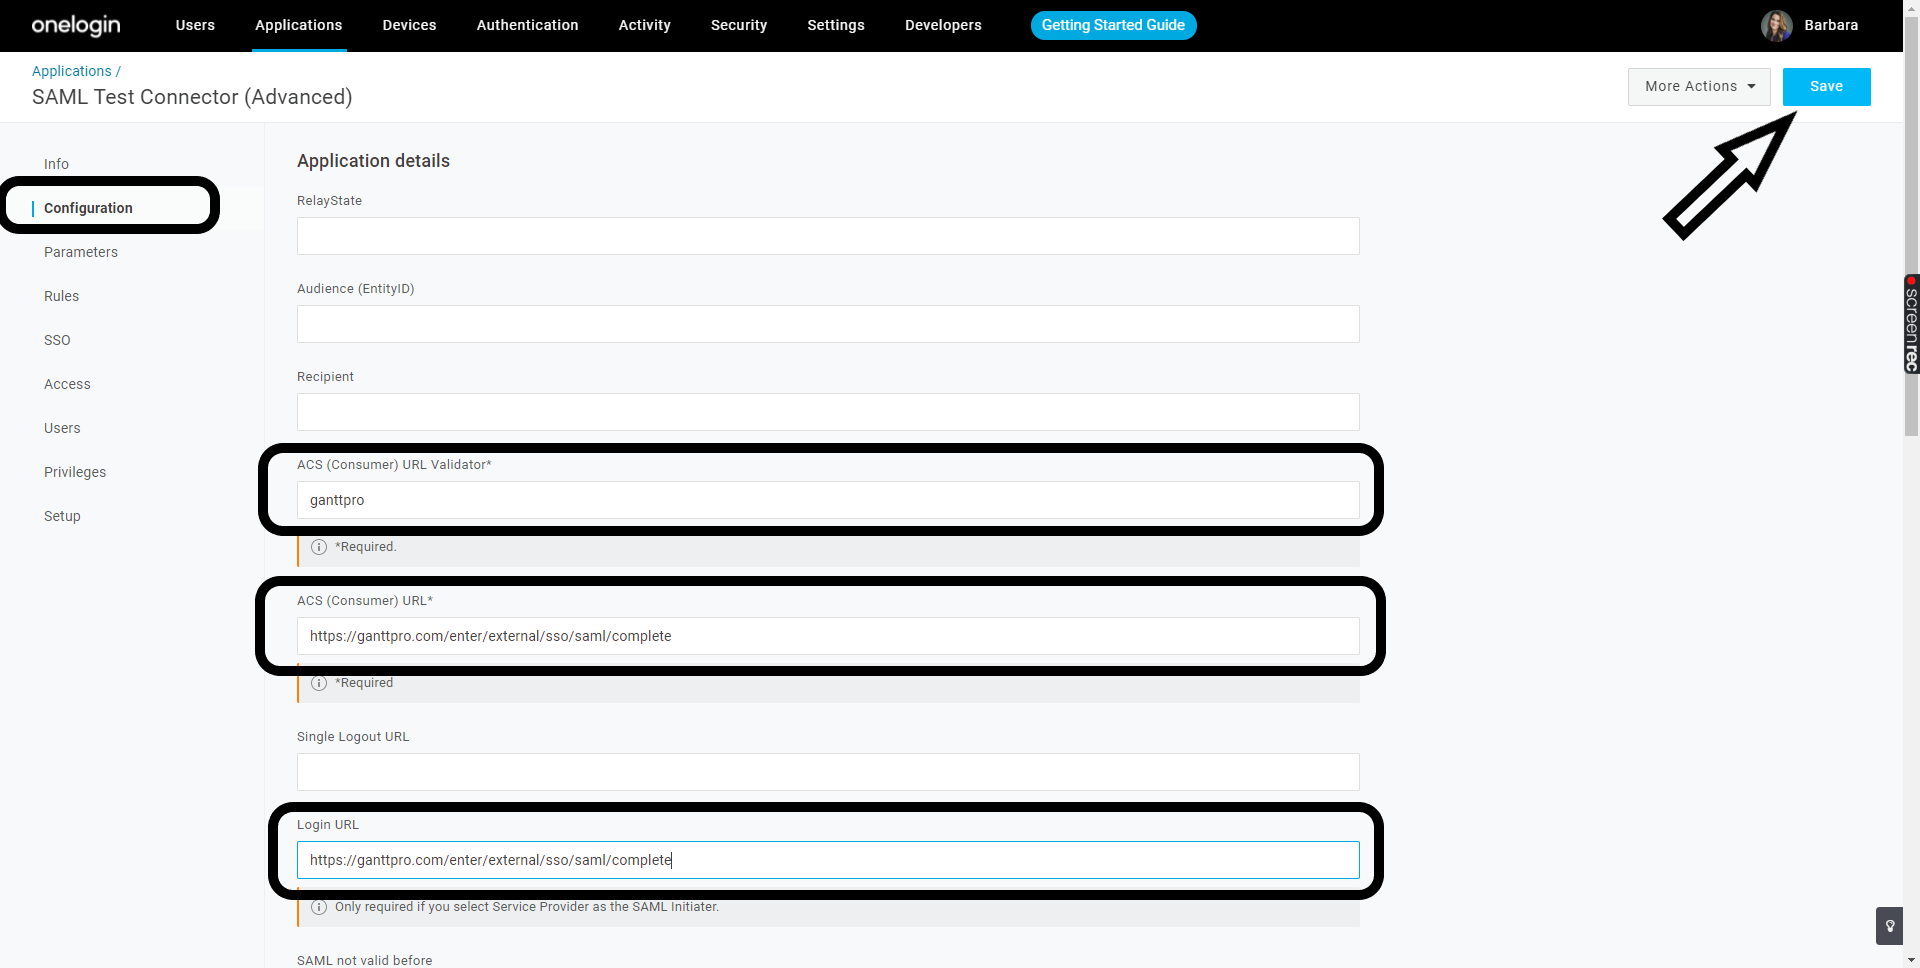Switch to the Info tab

pyautogui.click(x=56, y=164)
